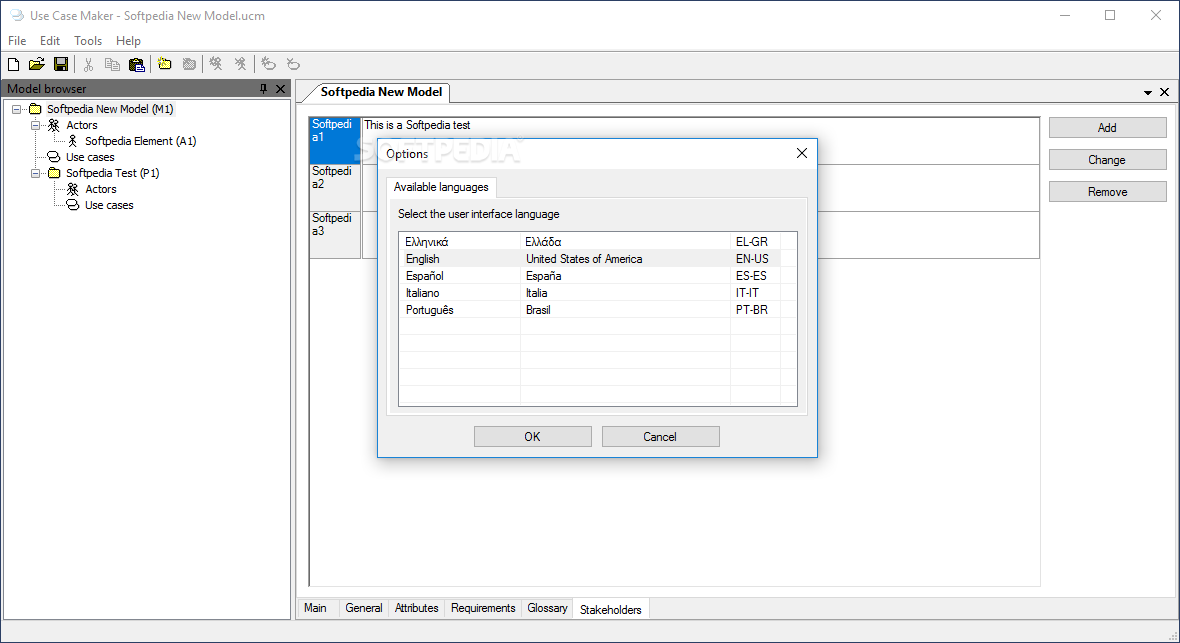Select Softpedia Test (P1) tree item
The height and width of the screenshot is (643, 1180).
point(113,173)
